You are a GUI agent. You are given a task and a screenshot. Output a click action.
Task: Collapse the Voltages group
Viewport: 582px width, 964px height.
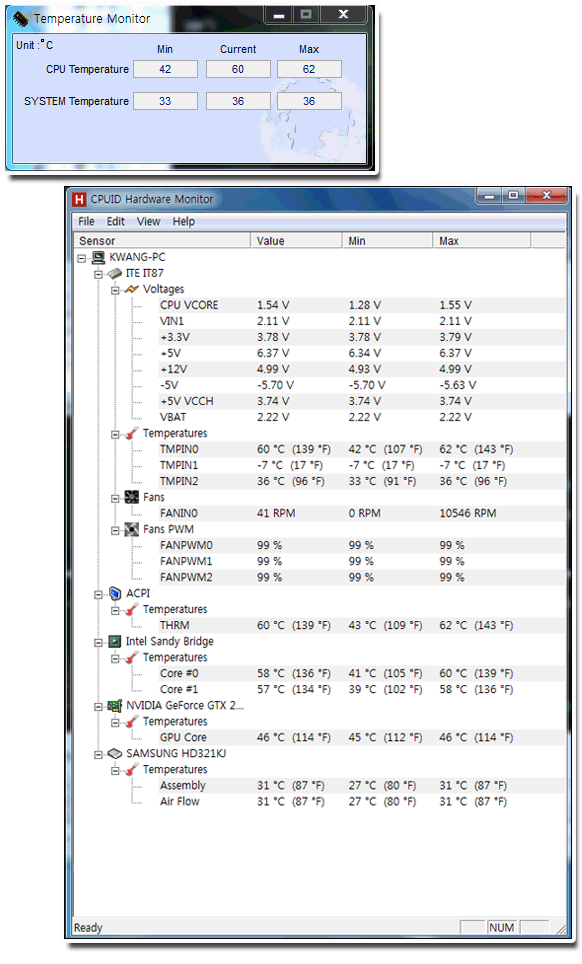click(115, 290)
